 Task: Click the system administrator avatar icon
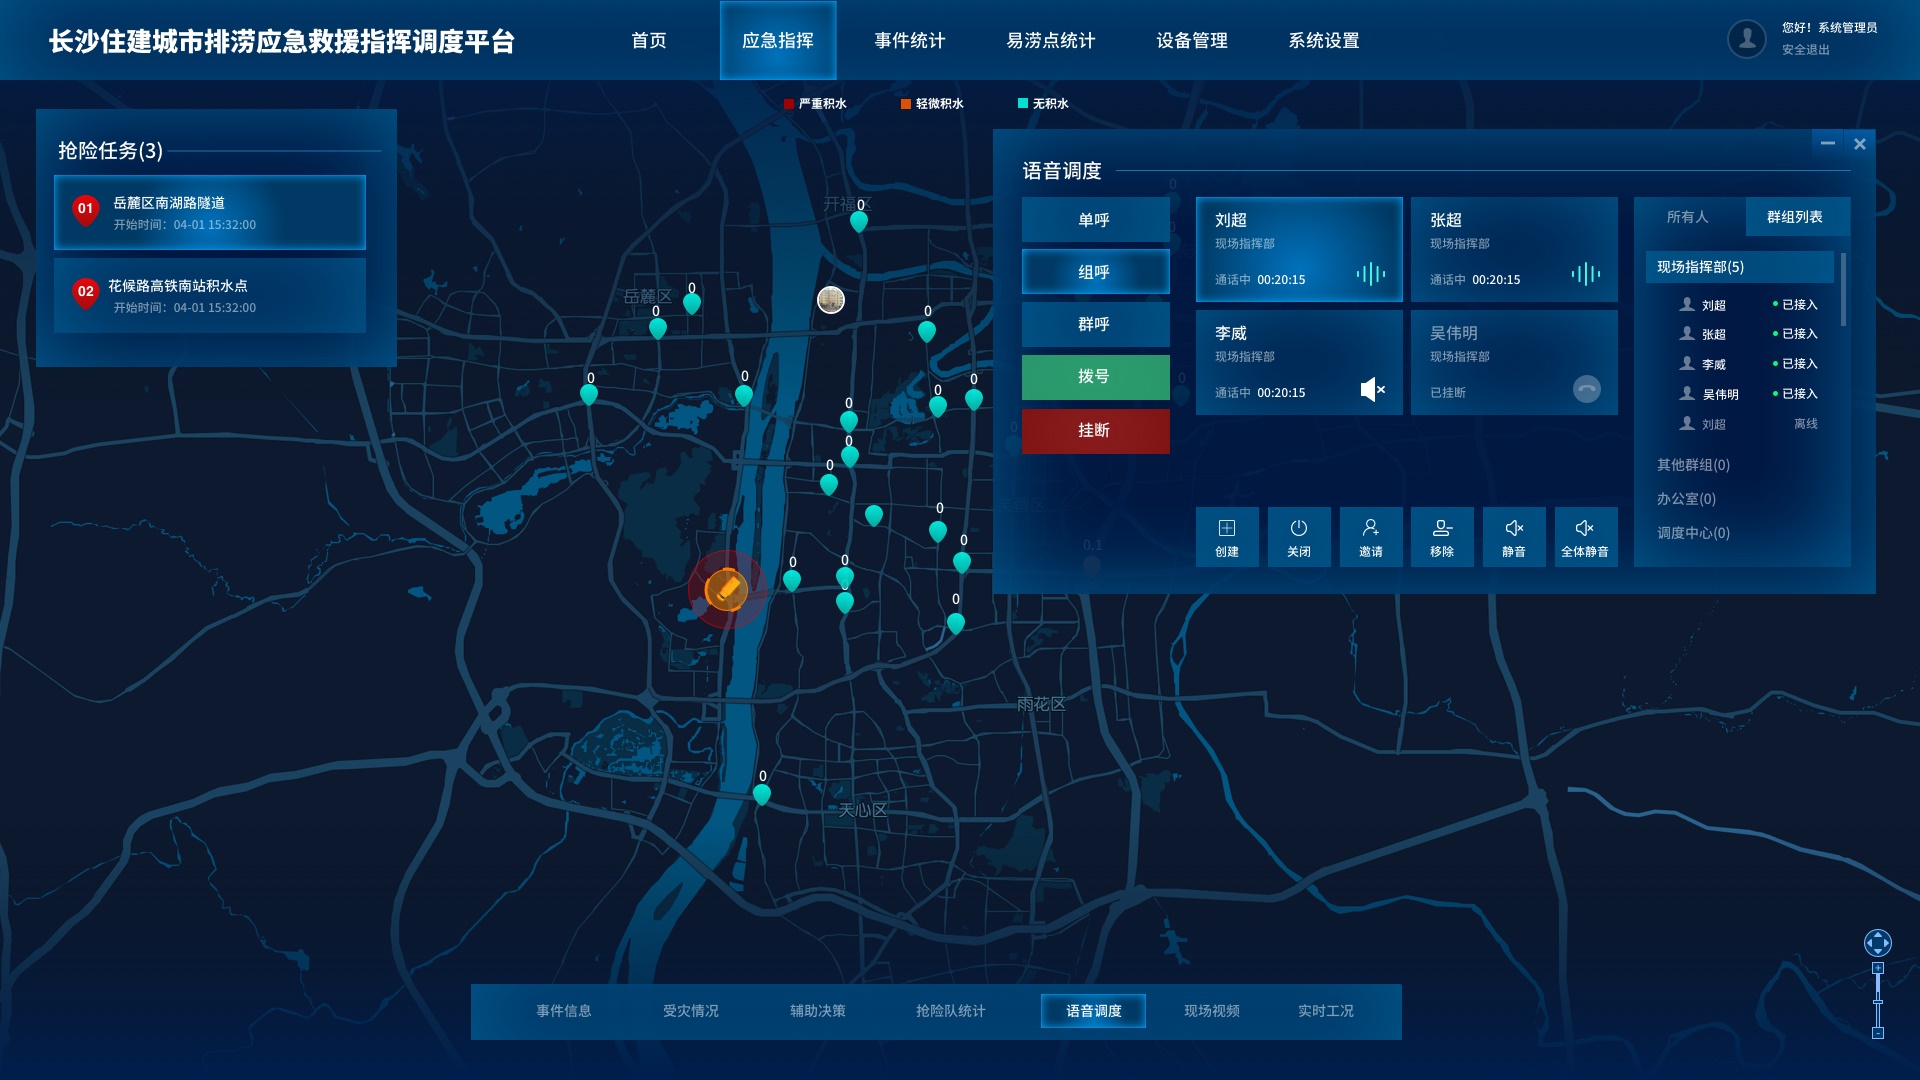tap(1746, 39)
